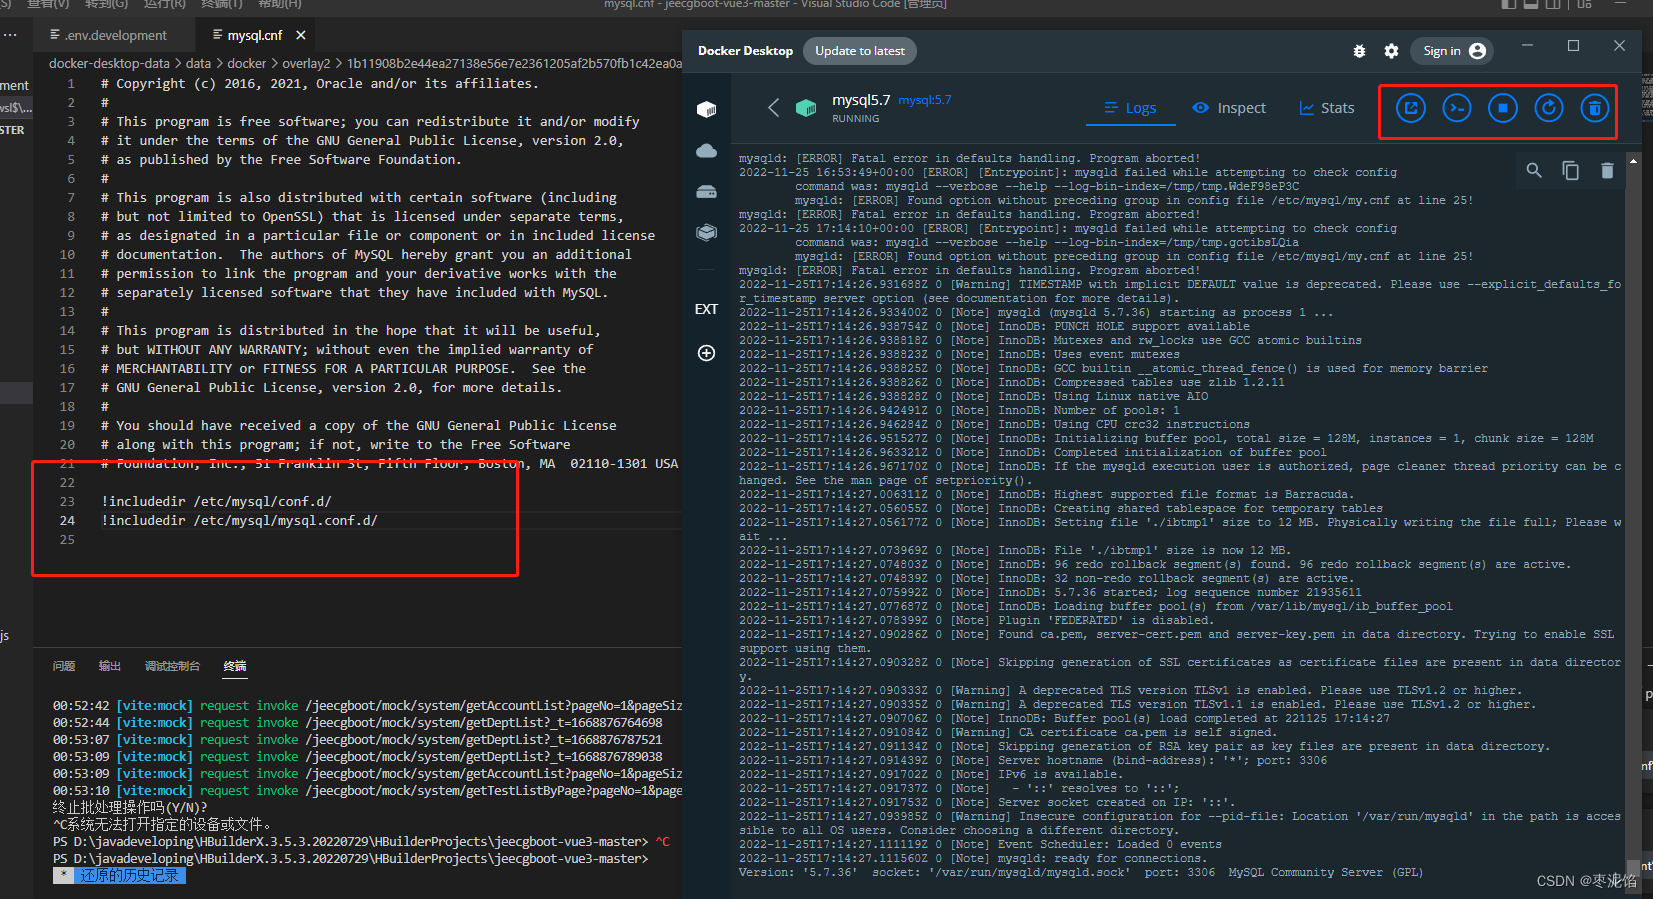The width and height of the screenshot is (1653, 899).
Task: Click the getDeptList?_t=1668876764698 terminal line
Action: point(358,722)
